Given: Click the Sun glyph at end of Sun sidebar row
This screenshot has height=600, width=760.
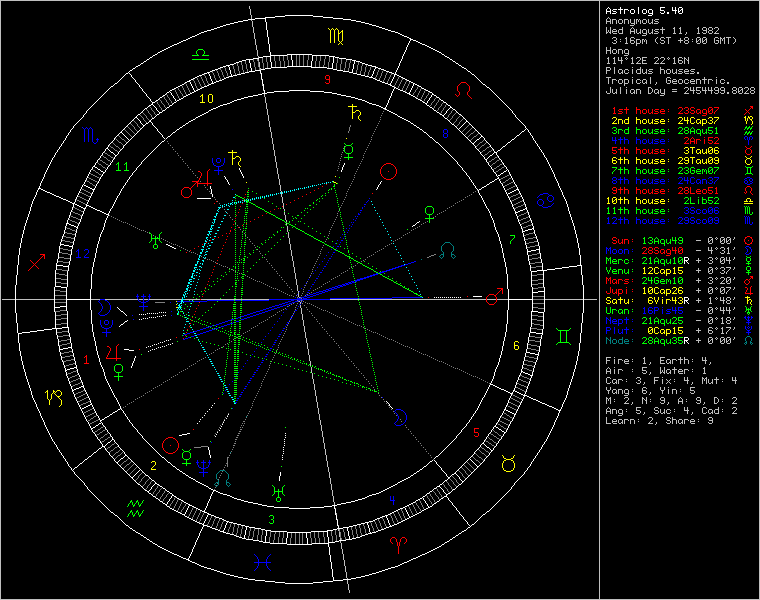Looking at the screenshot, I should click(748, 241).
